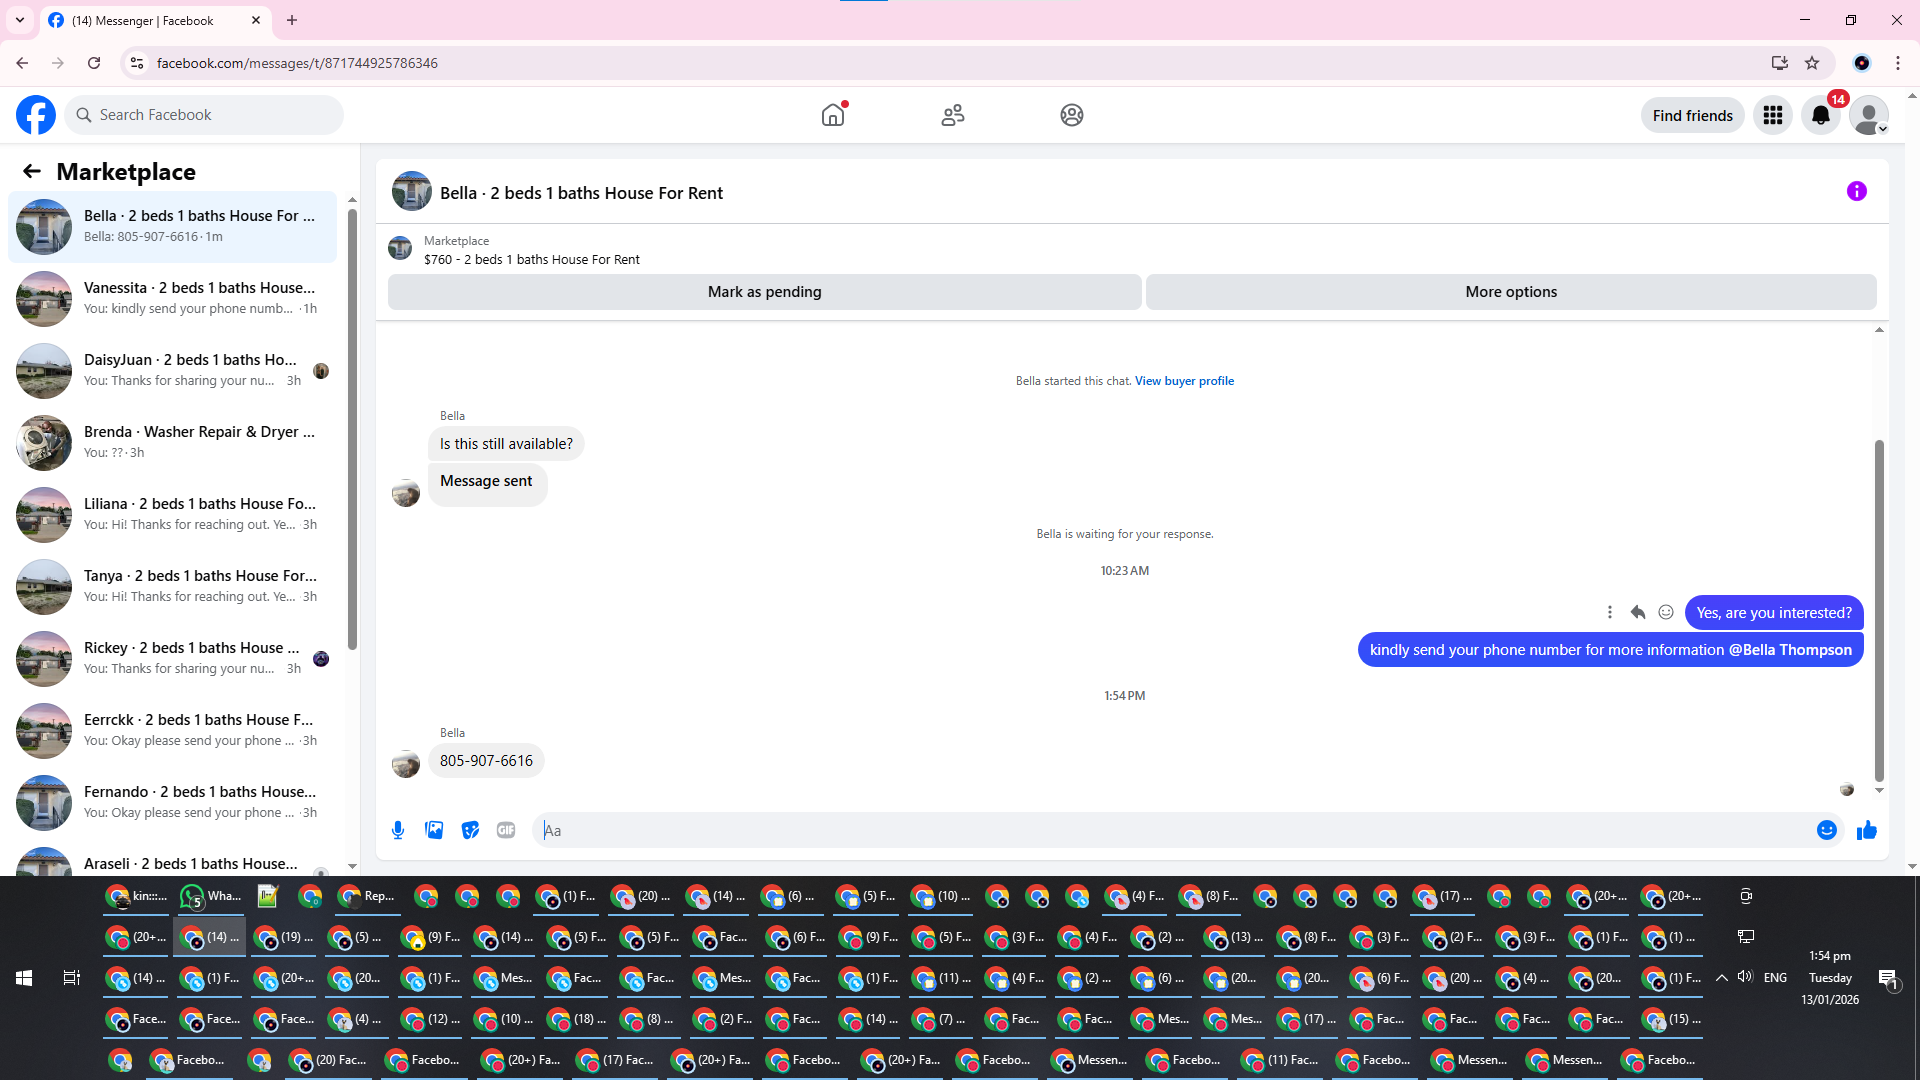1920x1080 pixels.
Task: React to 'Yes, are you interested?' message
Action: tap(1666, 612)
